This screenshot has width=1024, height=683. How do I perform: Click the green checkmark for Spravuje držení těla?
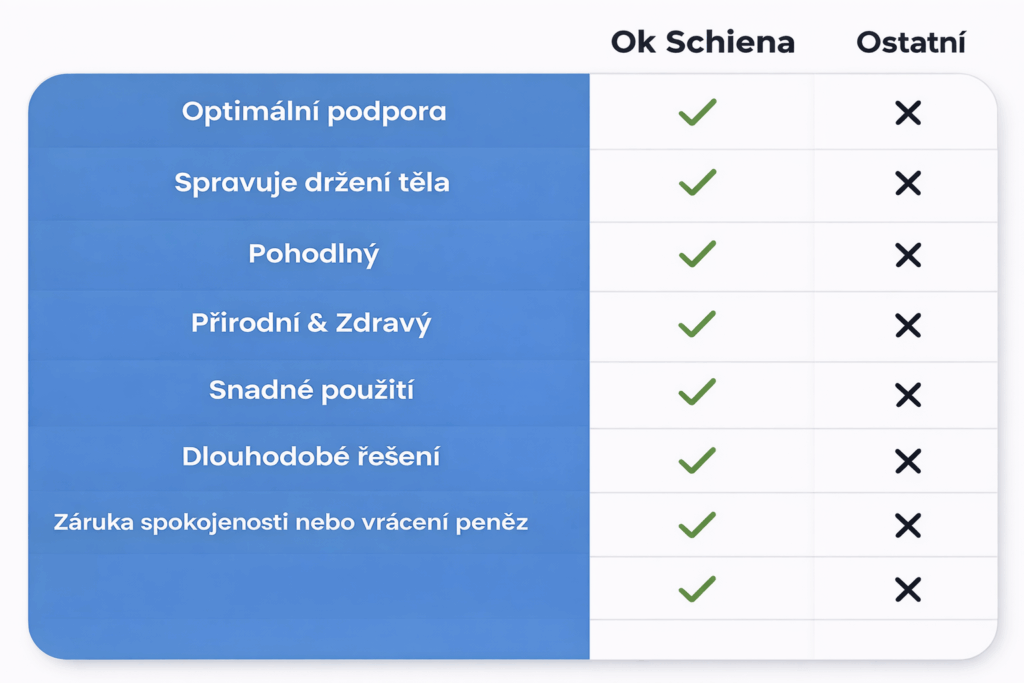[697, 183]
